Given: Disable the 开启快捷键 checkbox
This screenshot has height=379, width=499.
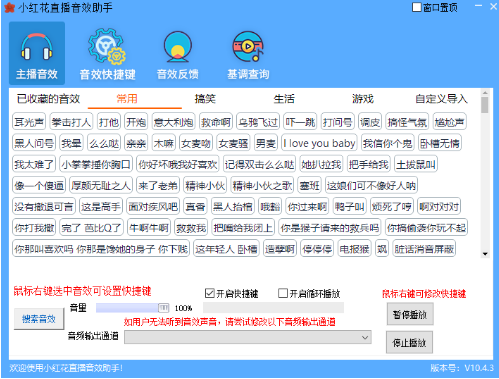Looking at the screenshot, I should [209, 293].
